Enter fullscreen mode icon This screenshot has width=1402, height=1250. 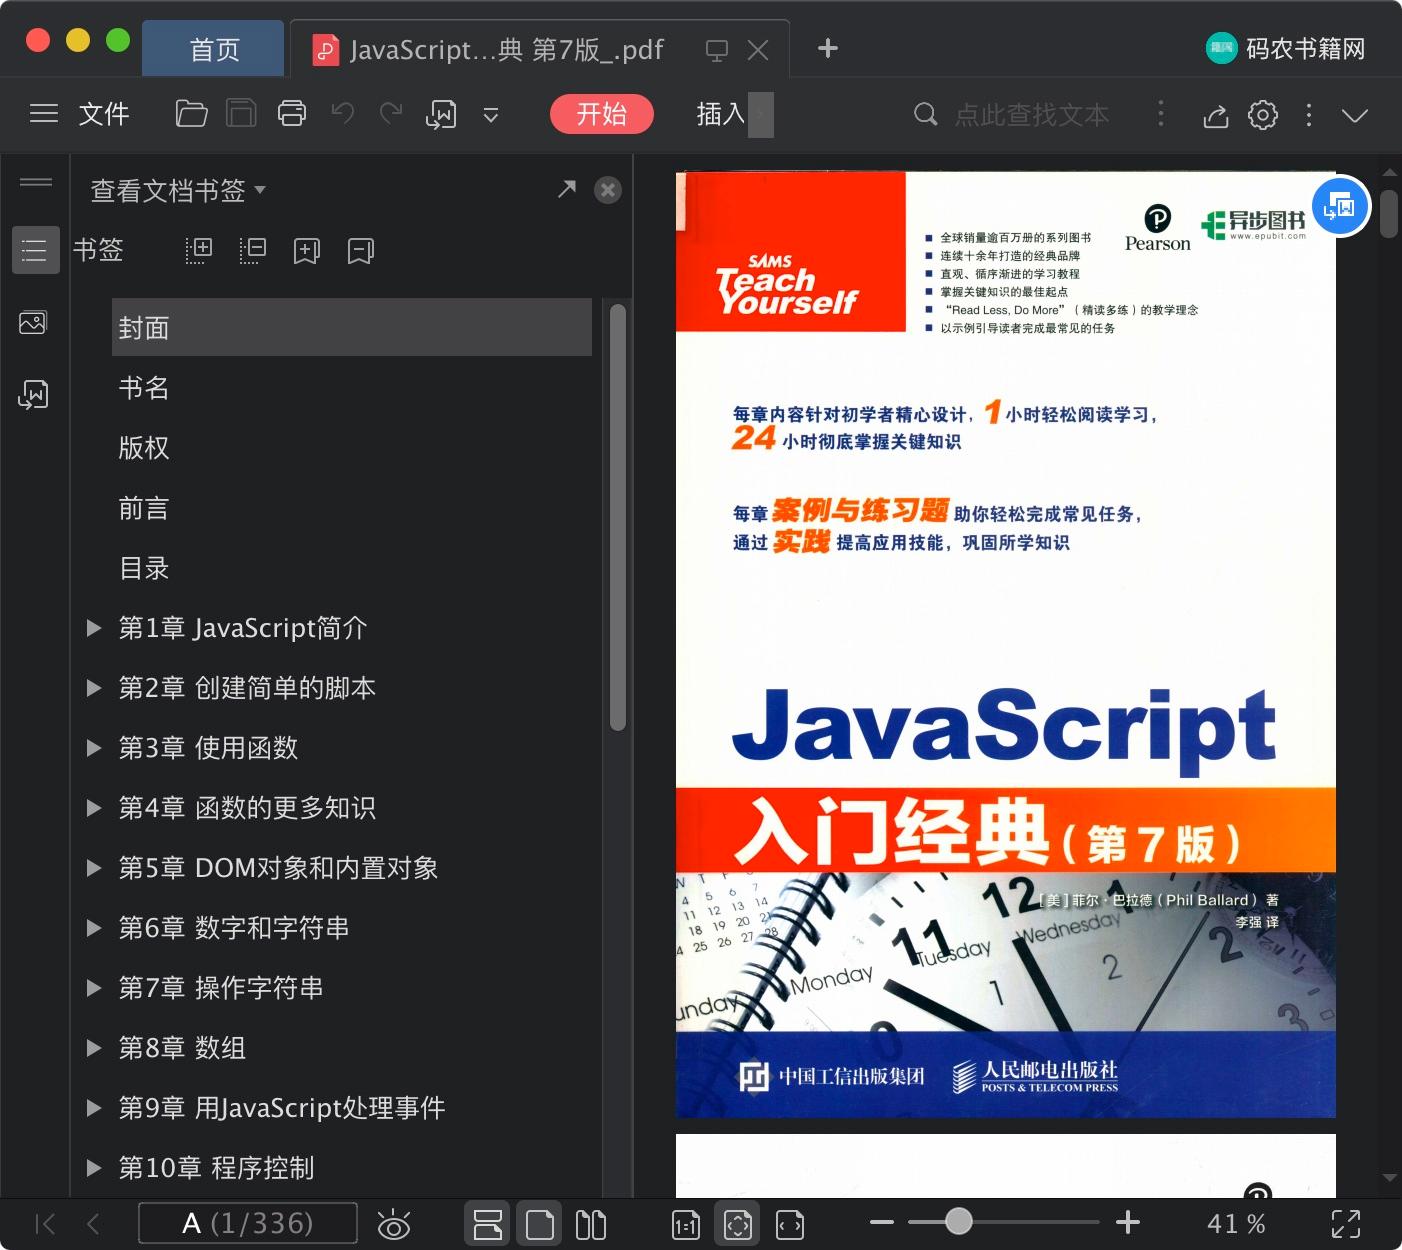pyautogui.click(x=1346, y=1224)
